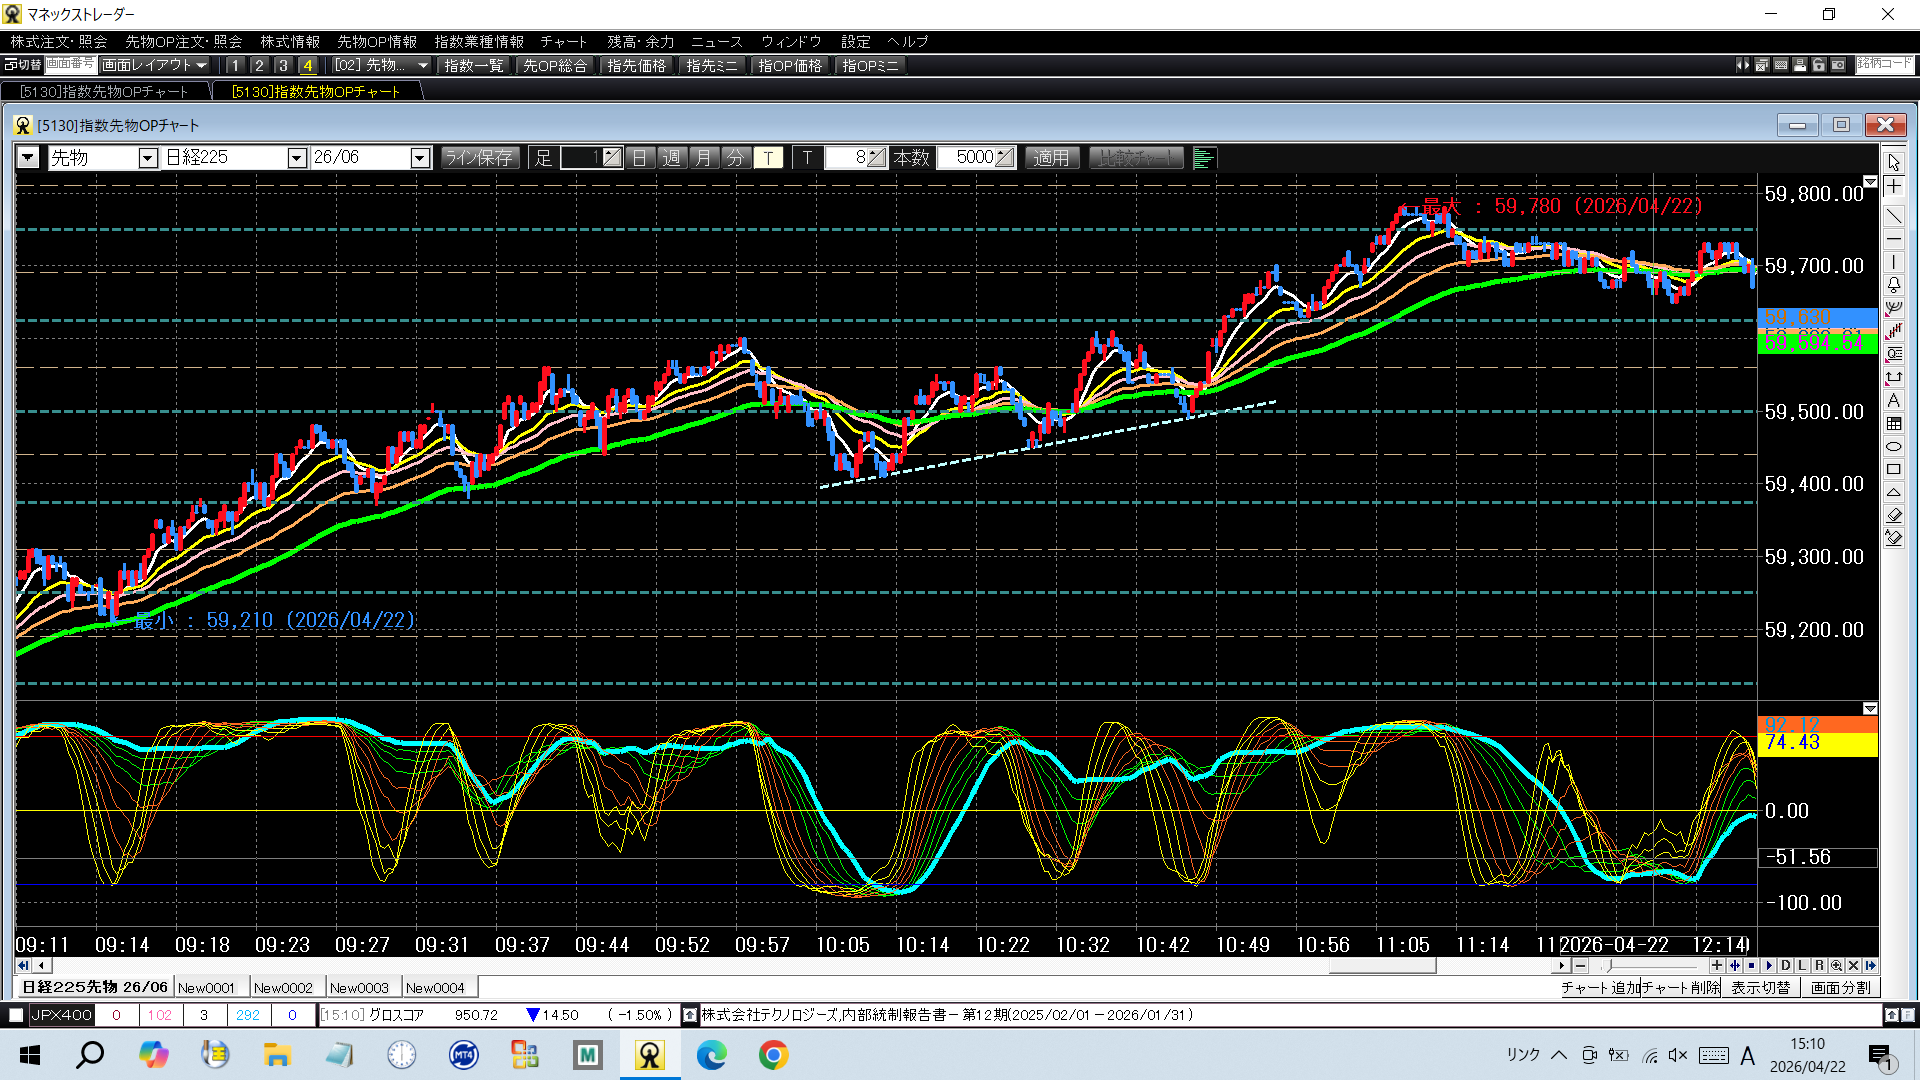1920x1080 pixels.
Task: Select the text annotation tool
Action: 1894,401
